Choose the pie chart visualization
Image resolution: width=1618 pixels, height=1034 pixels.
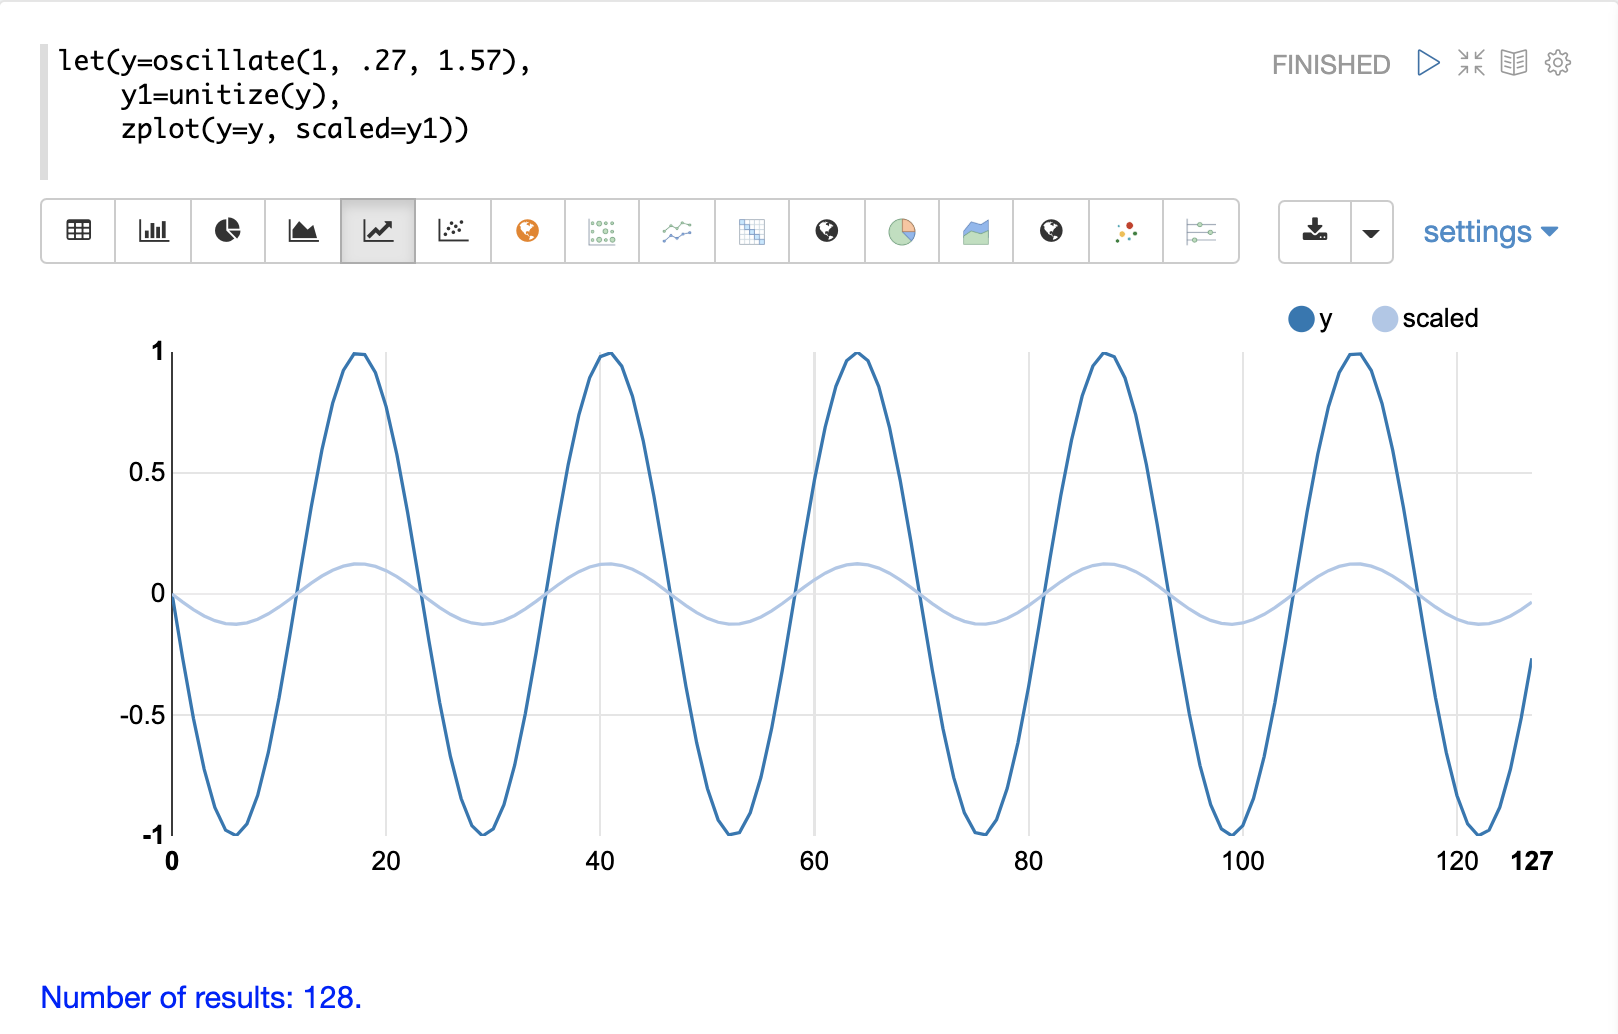(228, 231)
